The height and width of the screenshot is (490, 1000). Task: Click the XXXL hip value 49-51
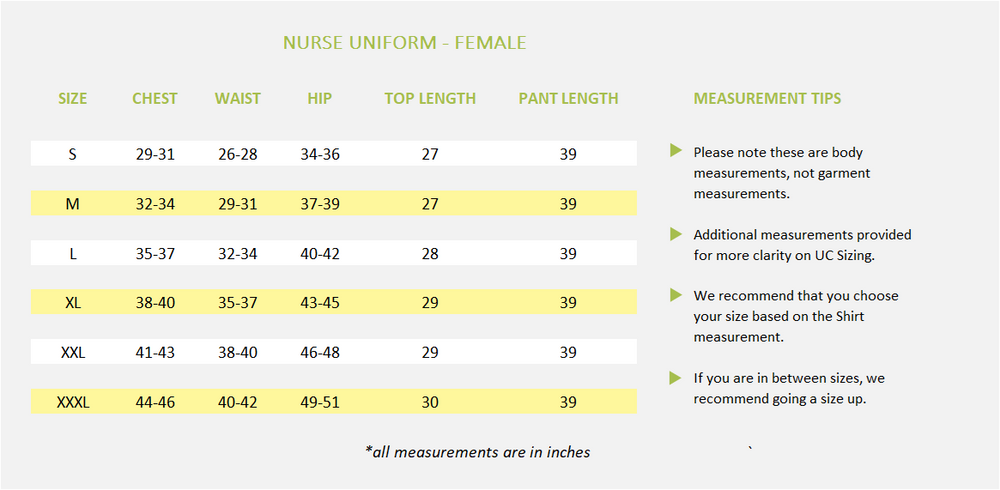tap(320, 403)
